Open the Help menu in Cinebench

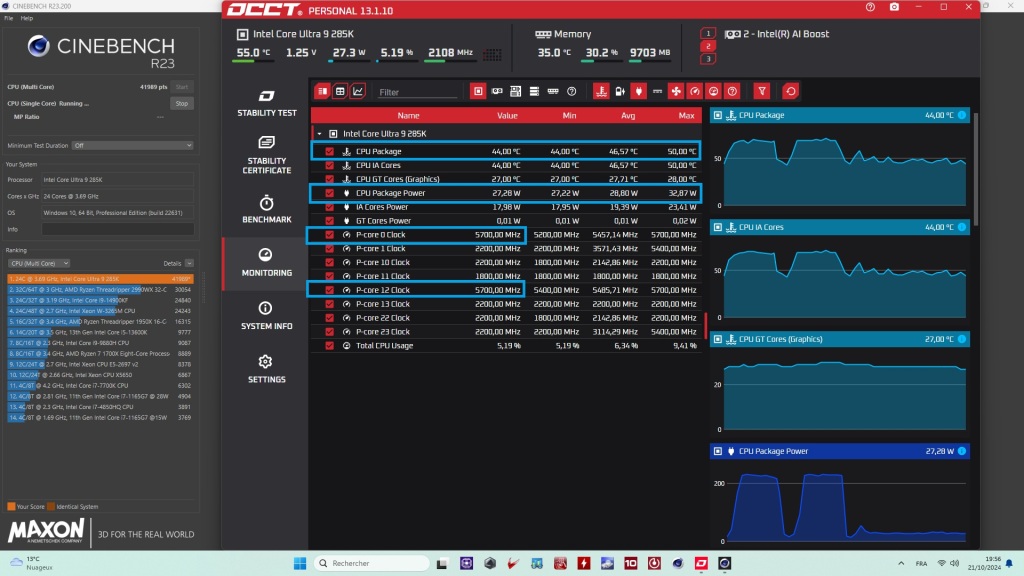pyautogui.click(x=26, y=18)
